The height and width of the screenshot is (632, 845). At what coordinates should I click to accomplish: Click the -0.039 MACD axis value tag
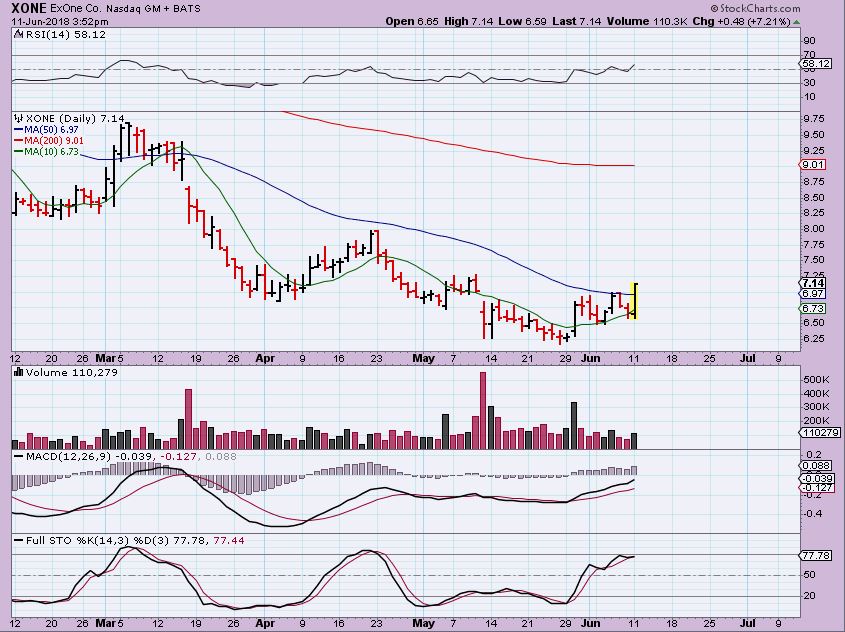point(817,478)
